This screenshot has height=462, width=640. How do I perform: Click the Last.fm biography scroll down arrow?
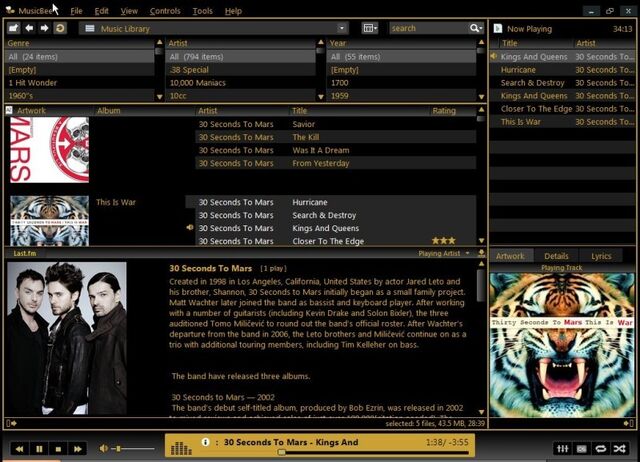[481, 412]
